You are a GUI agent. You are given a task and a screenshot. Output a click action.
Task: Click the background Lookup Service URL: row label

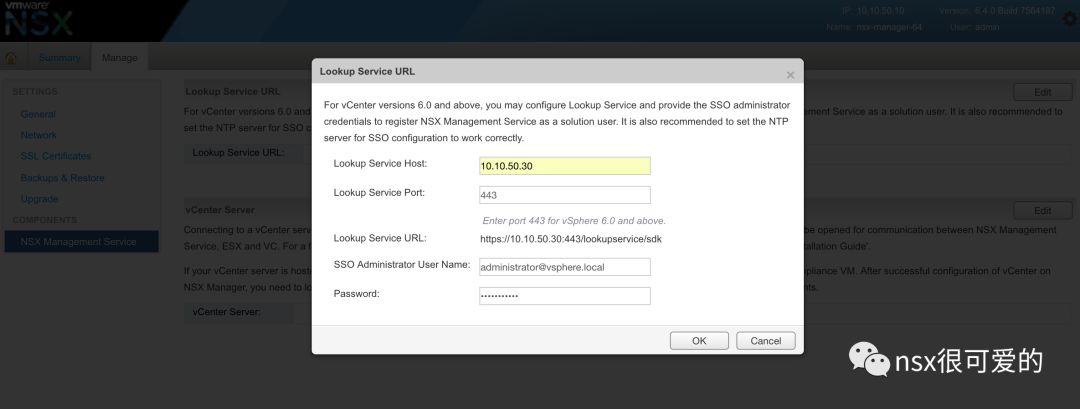238,152
